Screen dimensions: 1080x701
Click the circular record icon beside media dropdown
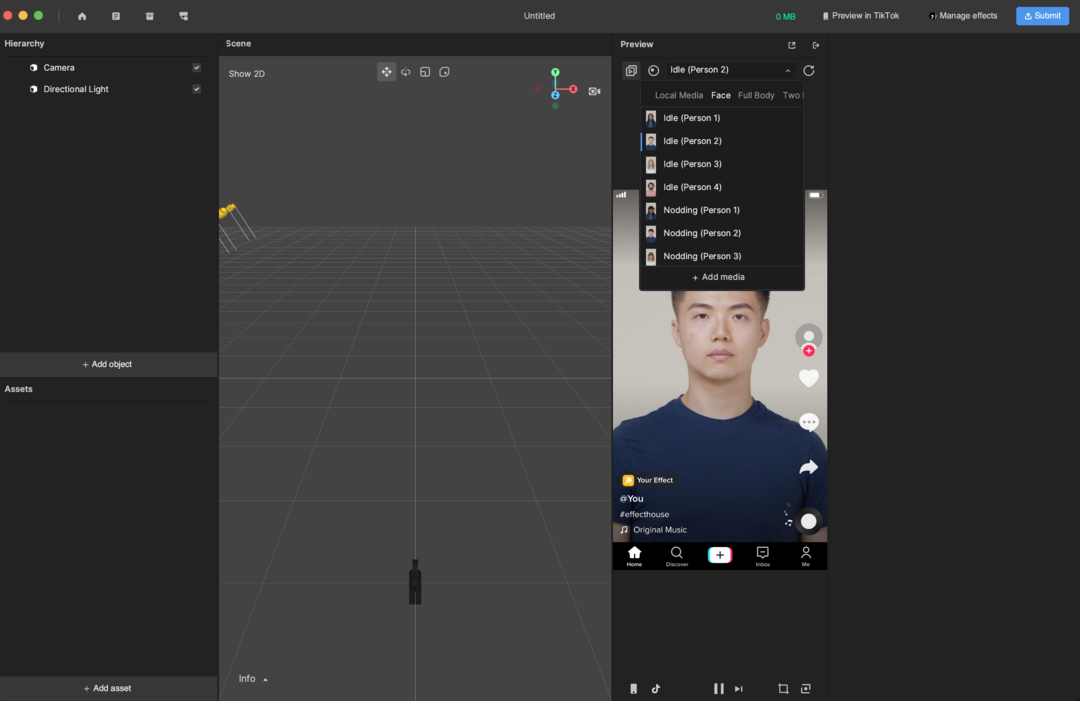(x=654, y=70)
